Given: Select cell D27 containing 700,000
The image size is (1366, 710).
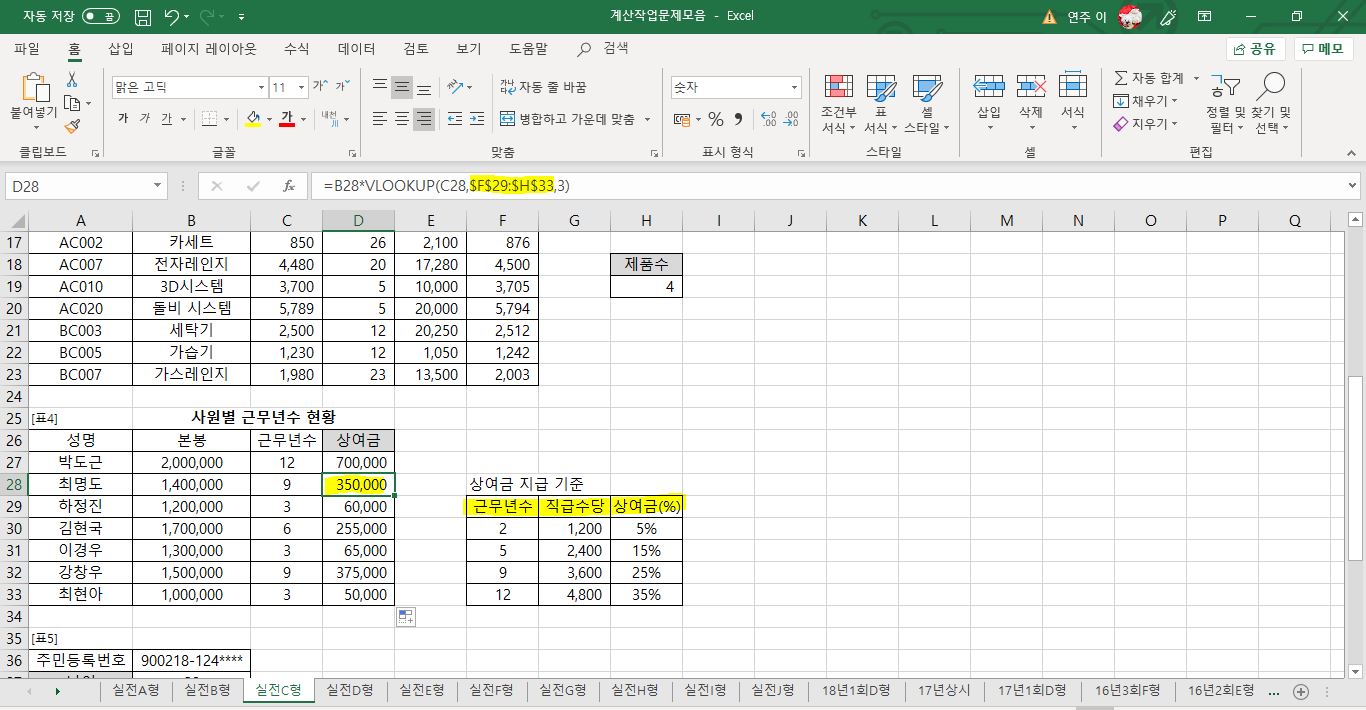Looking at the screenshot, I should 358,462.
